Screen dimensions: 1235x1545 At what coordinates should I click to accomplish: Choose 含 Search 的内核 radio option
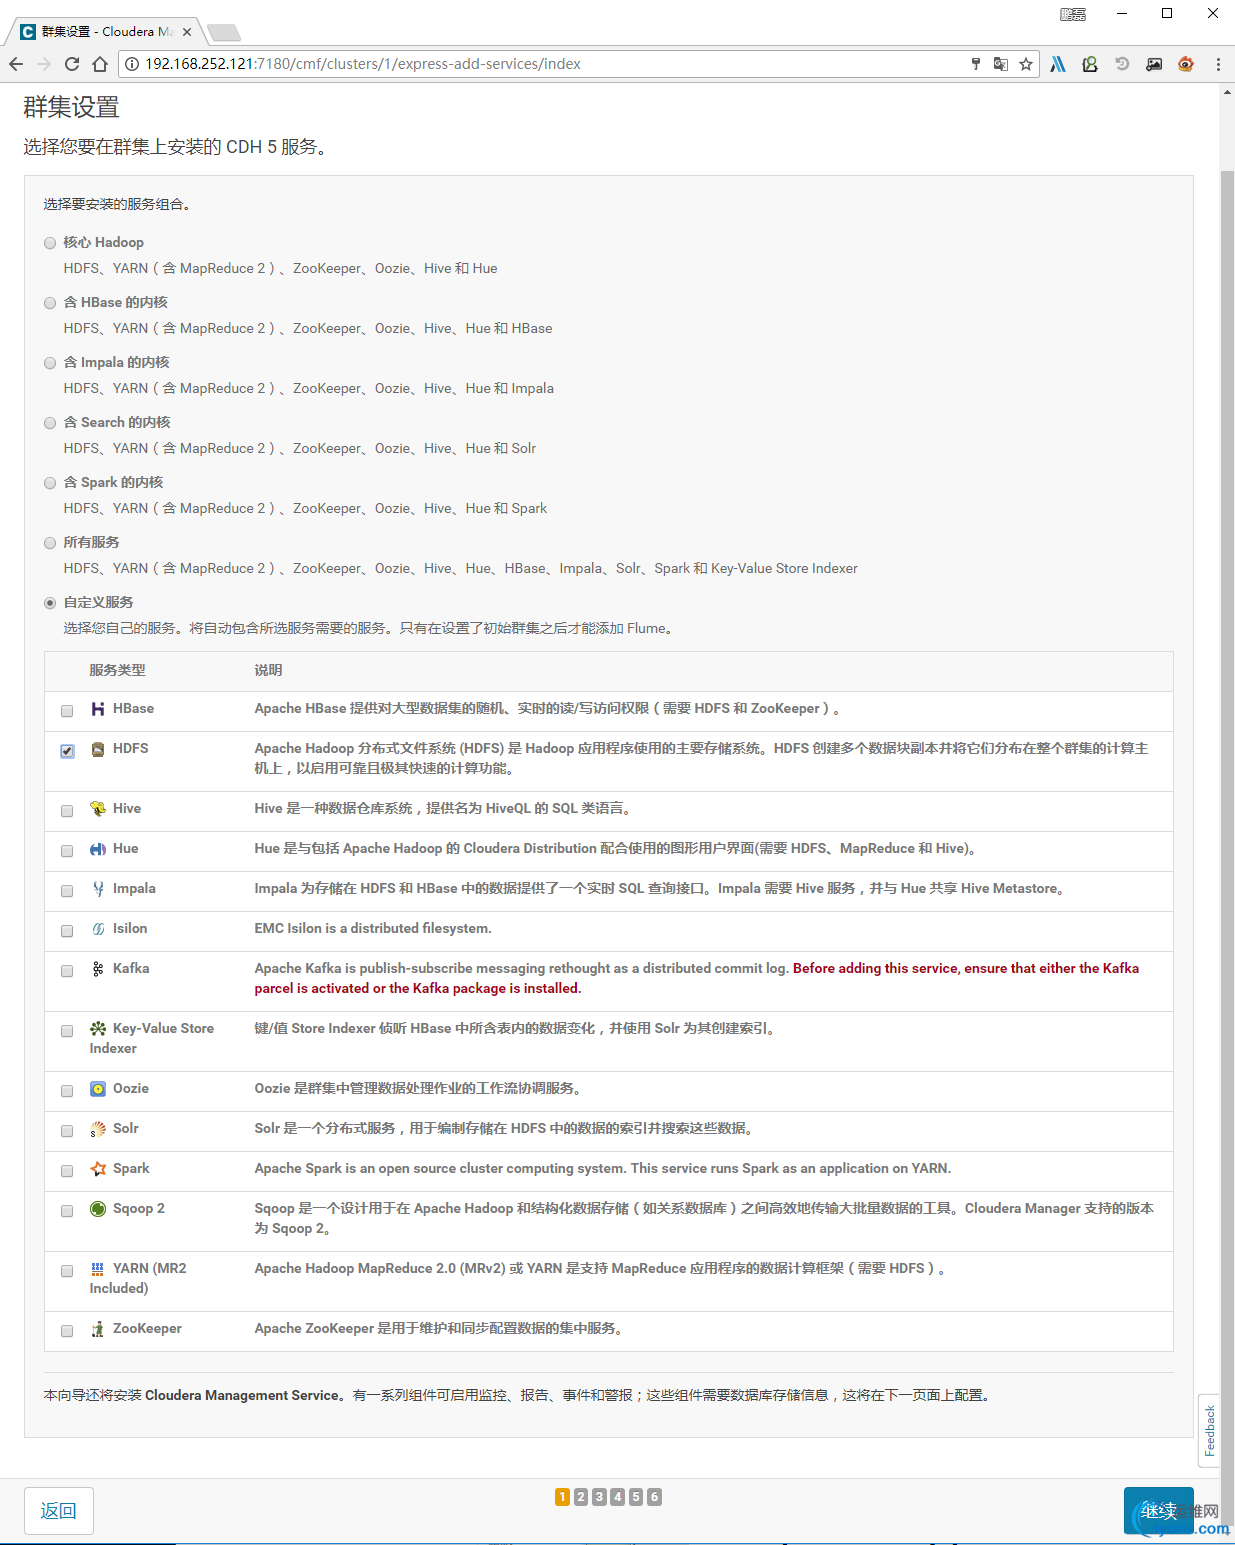point(50,423)
